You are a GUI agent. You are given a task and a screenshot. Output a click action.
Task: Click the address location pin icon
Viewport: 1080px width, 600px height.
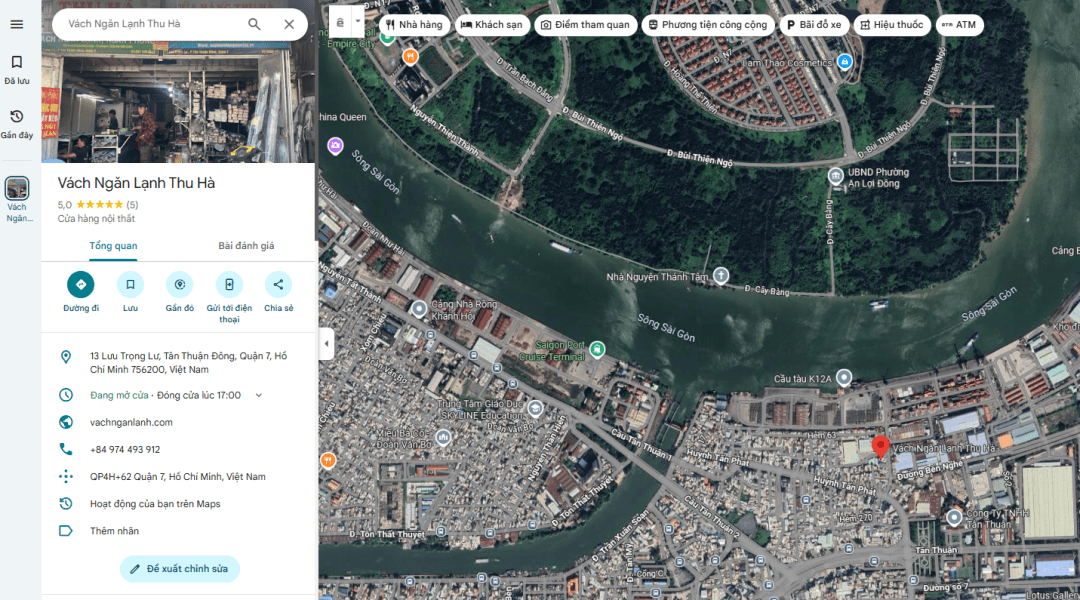pyautogui.click(x=65, y=356)
